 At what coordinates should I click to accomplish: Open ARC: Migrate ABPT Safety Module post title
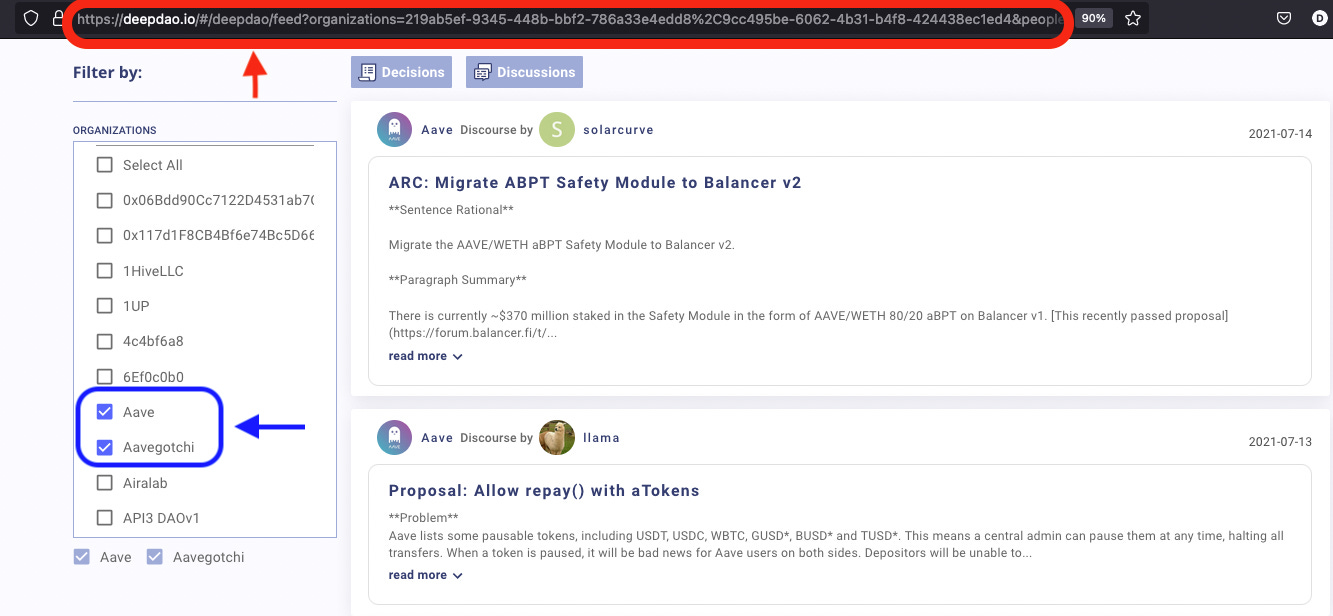[x=595, y=183]
